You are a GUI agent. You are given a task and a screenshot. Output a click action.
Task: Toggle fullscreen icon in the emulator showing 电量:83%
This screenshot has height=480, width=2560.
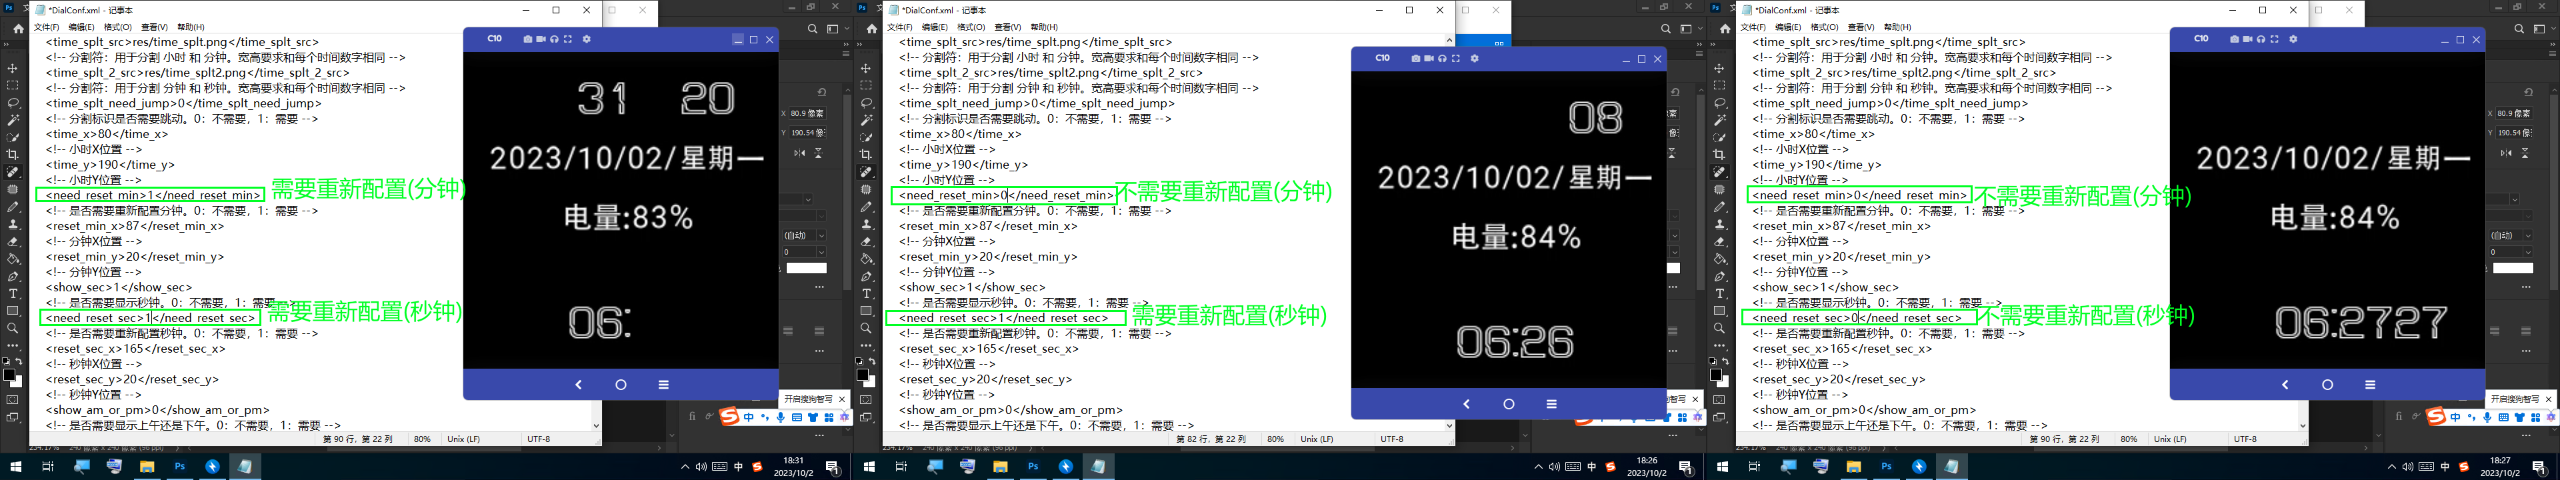pos(567,39)
